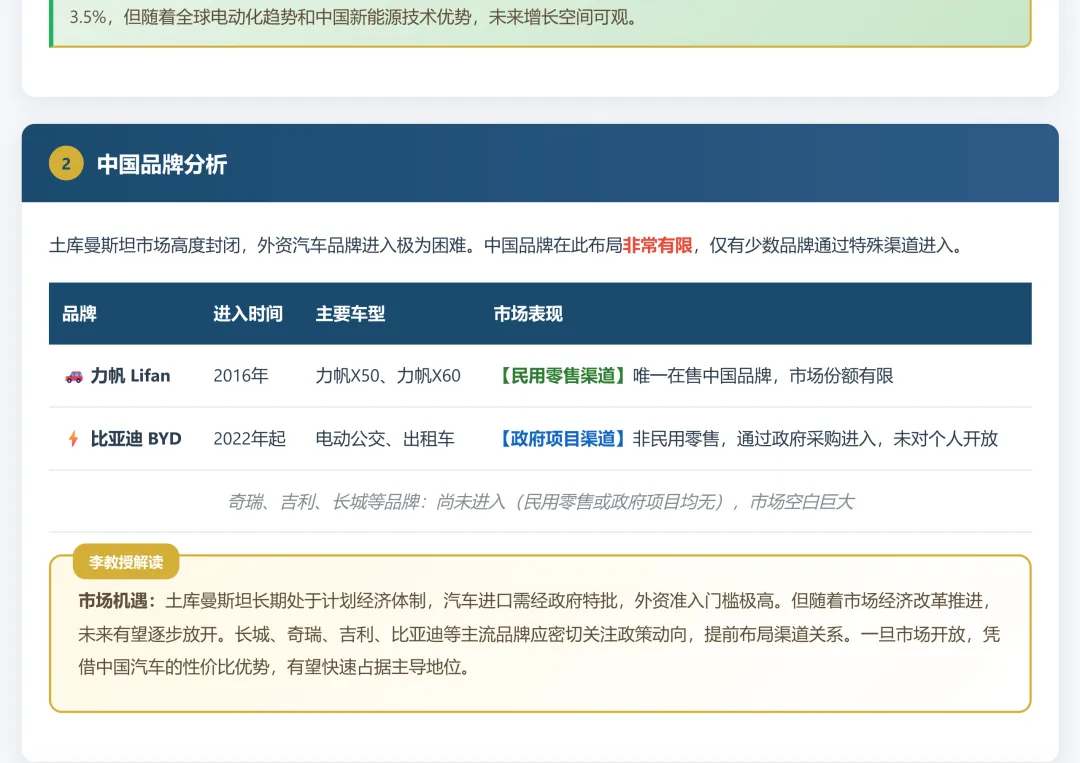Expand the 比亚迪 BYD table row
The image size is (1080, 763).
tap(540, 438)
